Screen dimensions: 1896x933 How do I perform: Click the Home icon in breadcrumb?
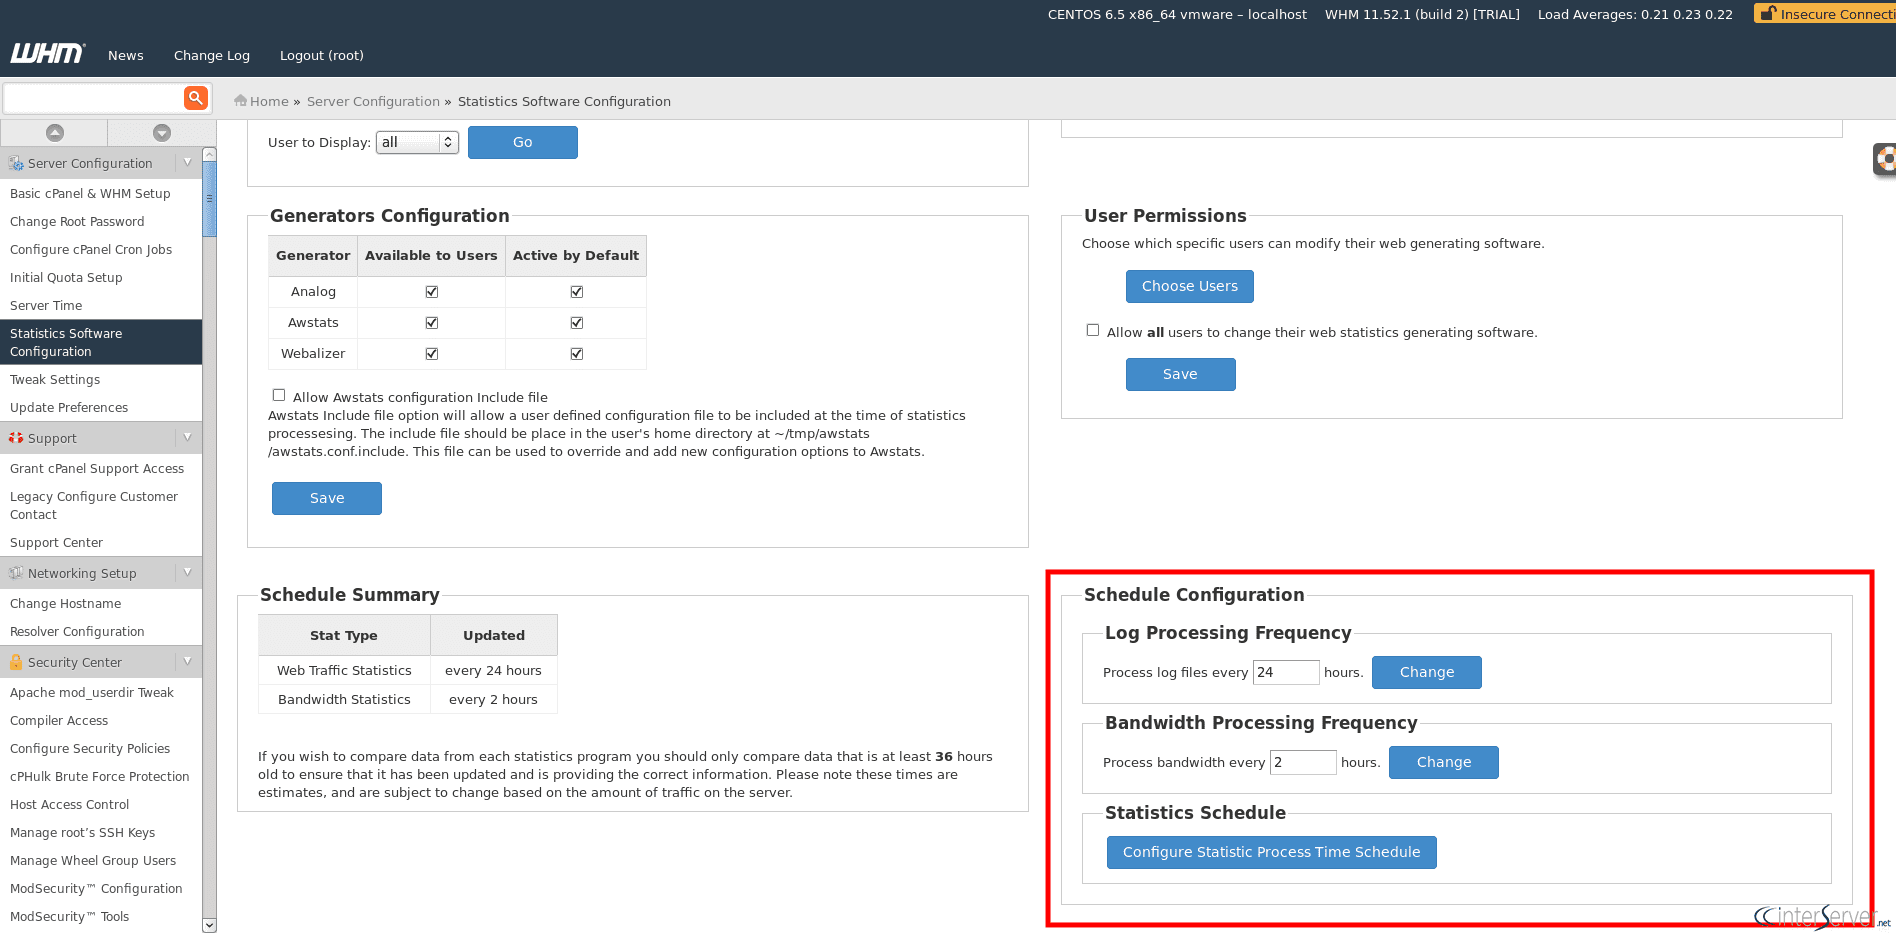point(240,101)
